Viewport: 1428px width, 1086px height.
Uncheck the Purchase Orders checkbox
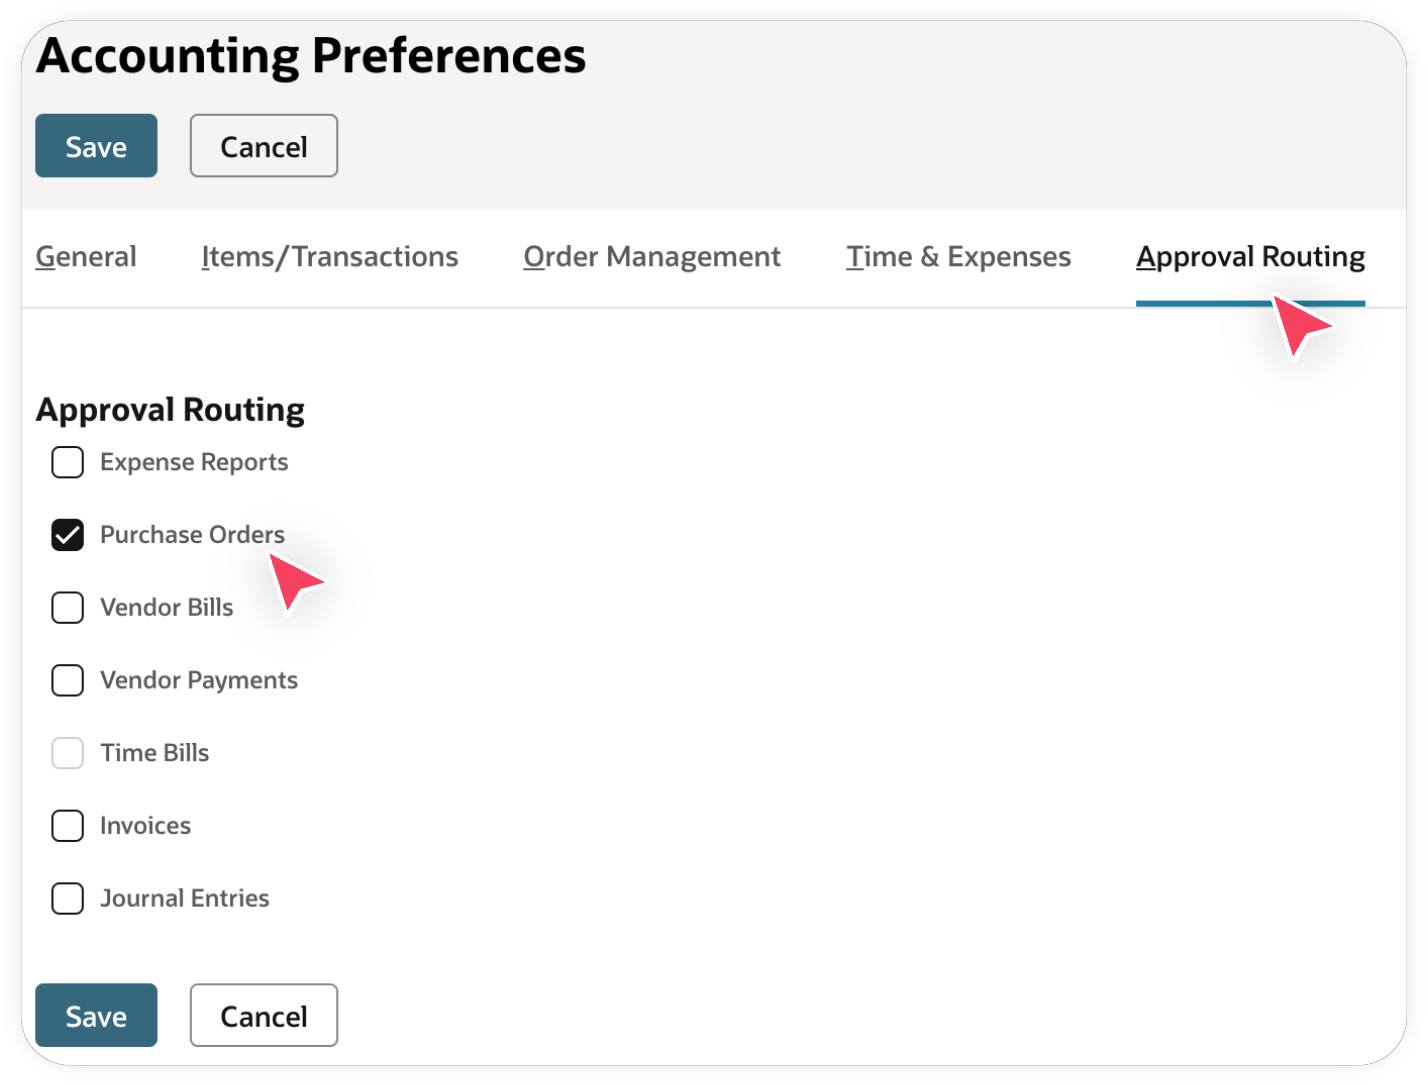[x=67, y=535]
